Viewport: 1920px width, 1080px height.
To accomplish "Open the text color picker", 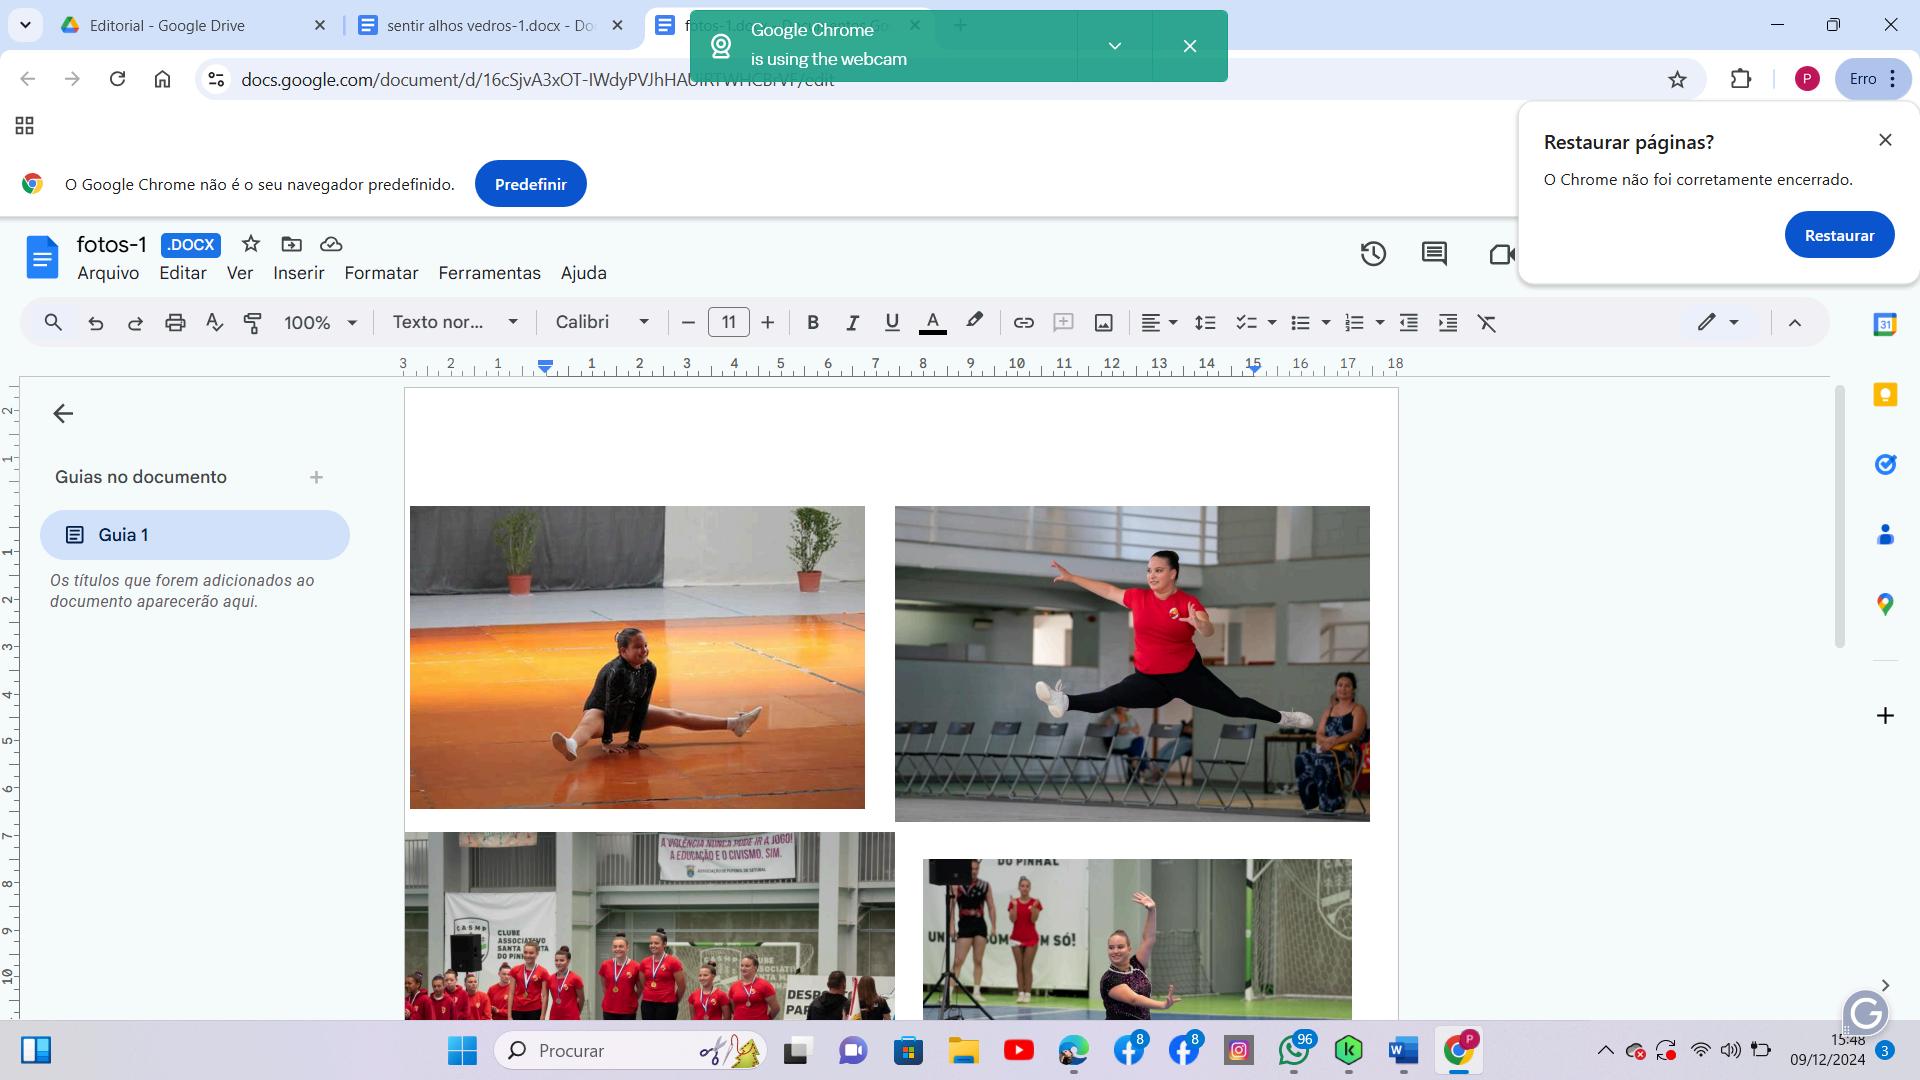I will [x=932, y=323].
